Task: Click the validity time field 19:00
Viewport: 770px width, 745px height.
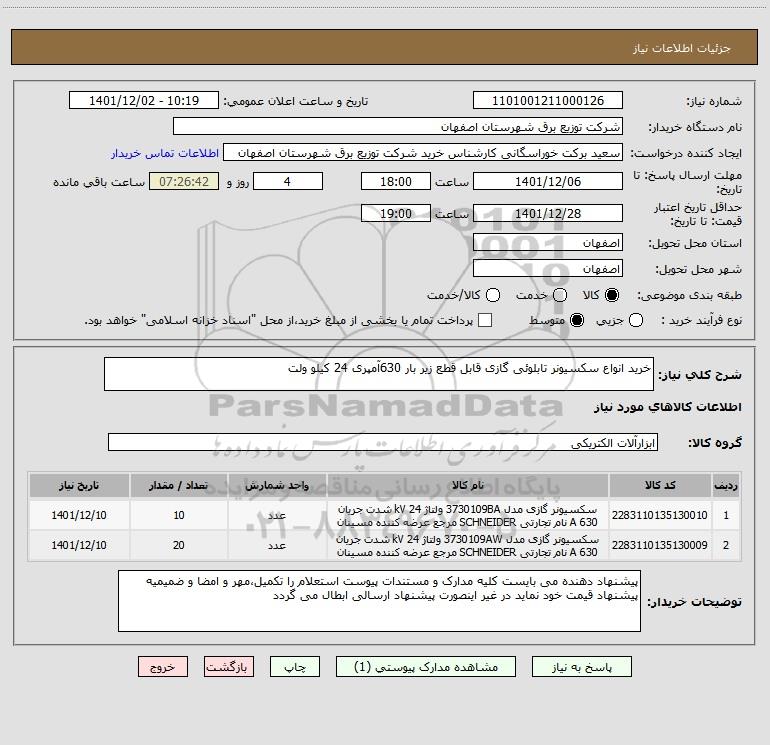Action: tap(396, 213)
